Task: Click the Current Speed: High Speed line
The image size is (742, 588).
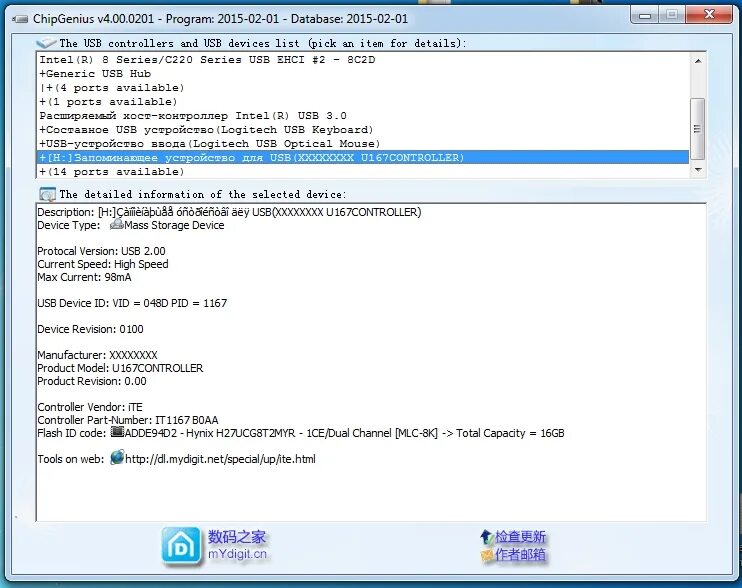Action: click(x=103, y=264)
